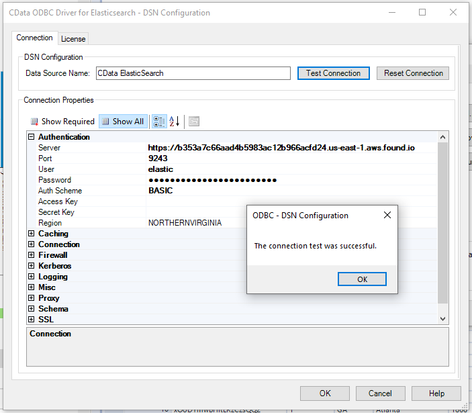This screenshot has width=472, height=413.
Task: Click the property grid scroll up arrow
Action: 443,137
